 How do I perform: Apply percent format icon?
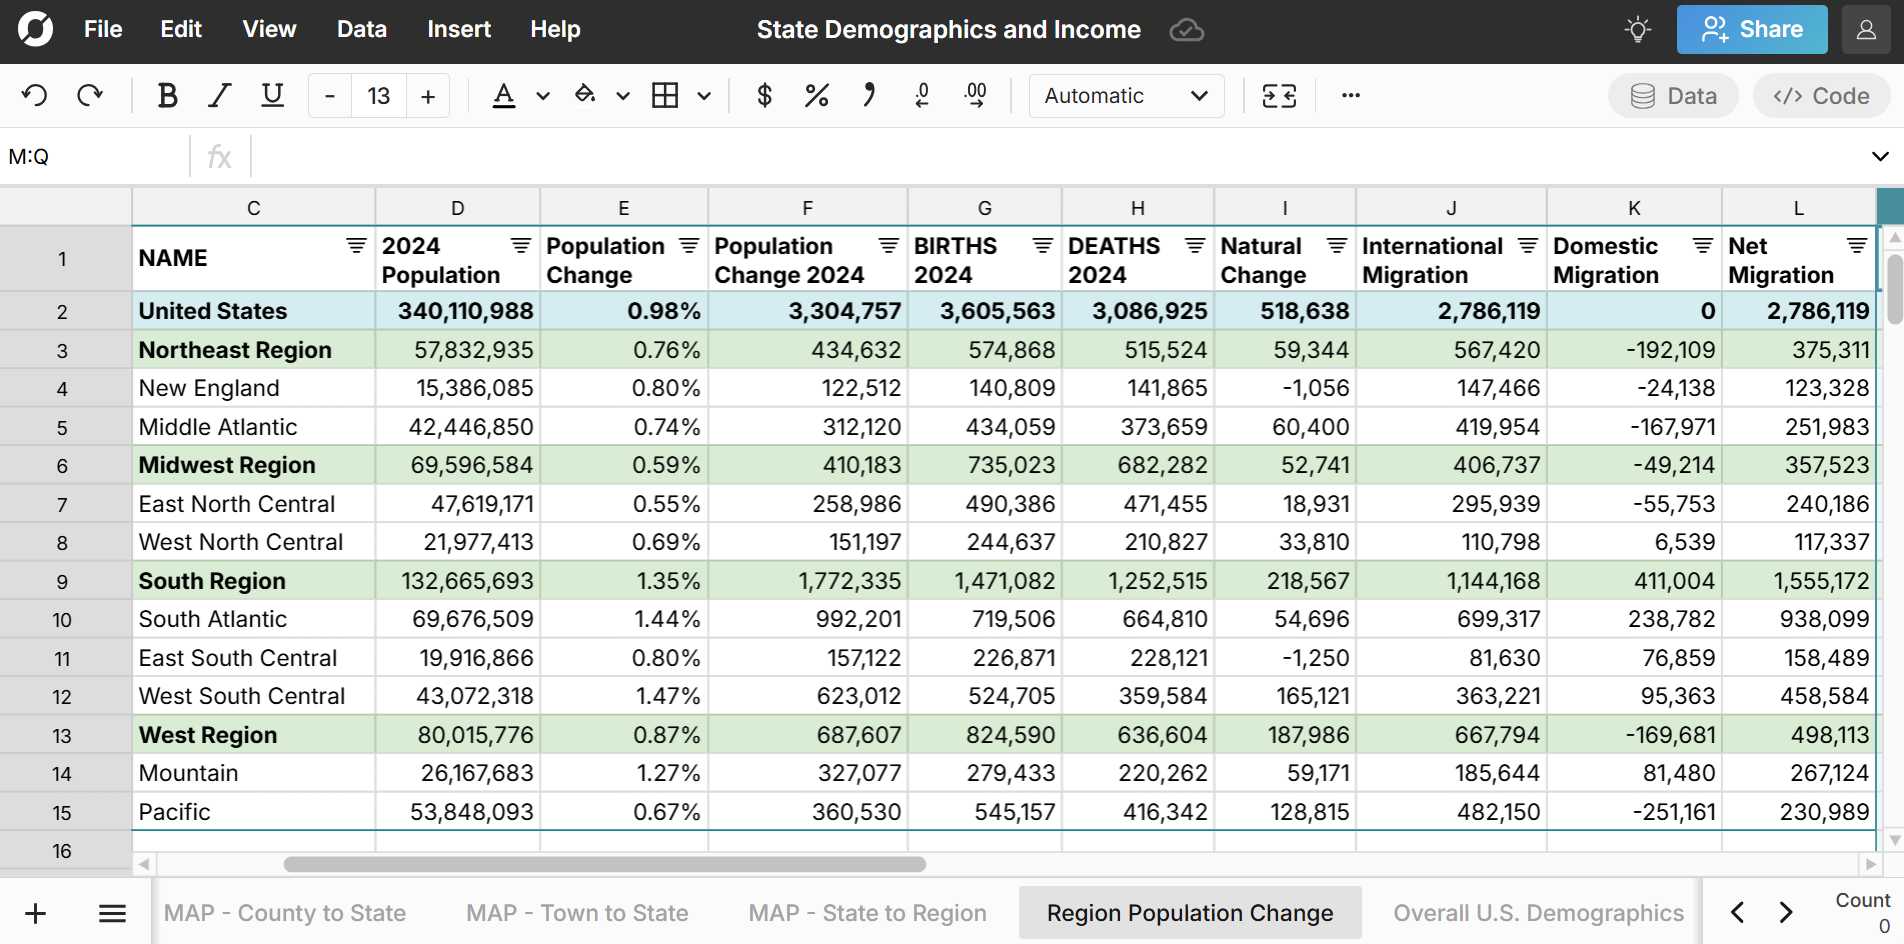[x=816, y=96]
